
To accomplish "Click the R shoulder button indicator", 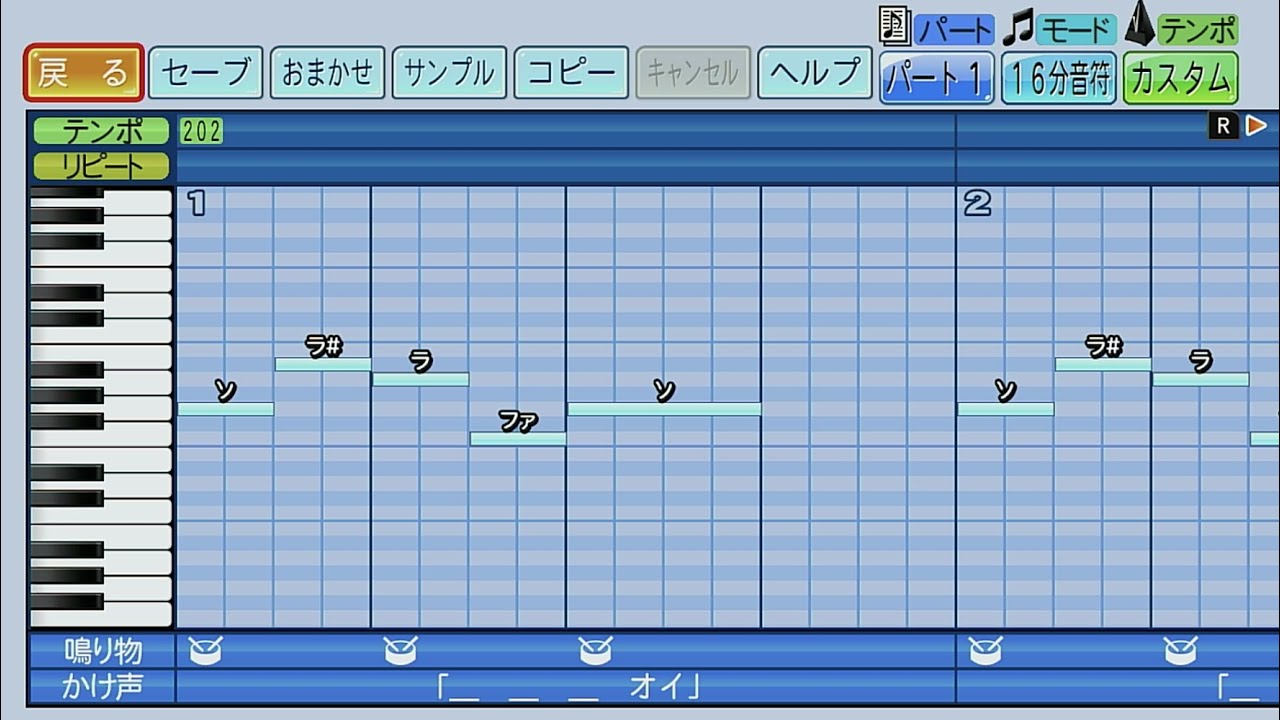I will pyautogui.click(x=1223, y=126).
